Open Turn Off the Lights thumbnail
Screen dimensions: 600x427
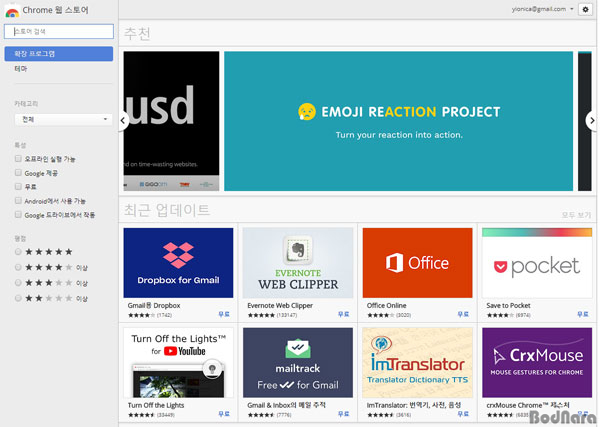(x=178, y=363)
